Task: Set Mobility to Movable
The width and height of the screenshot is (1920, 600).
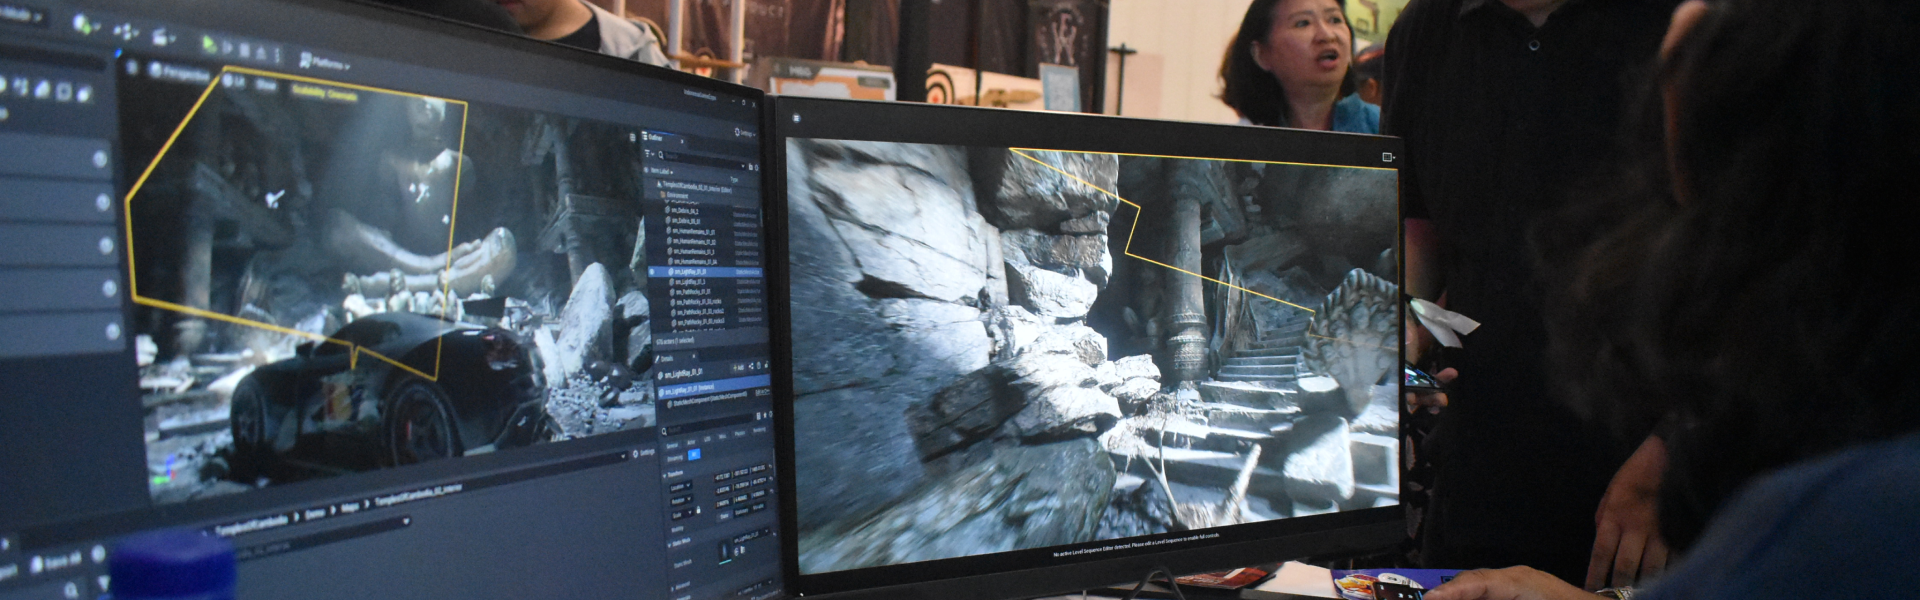Action: tap(760, 508)
